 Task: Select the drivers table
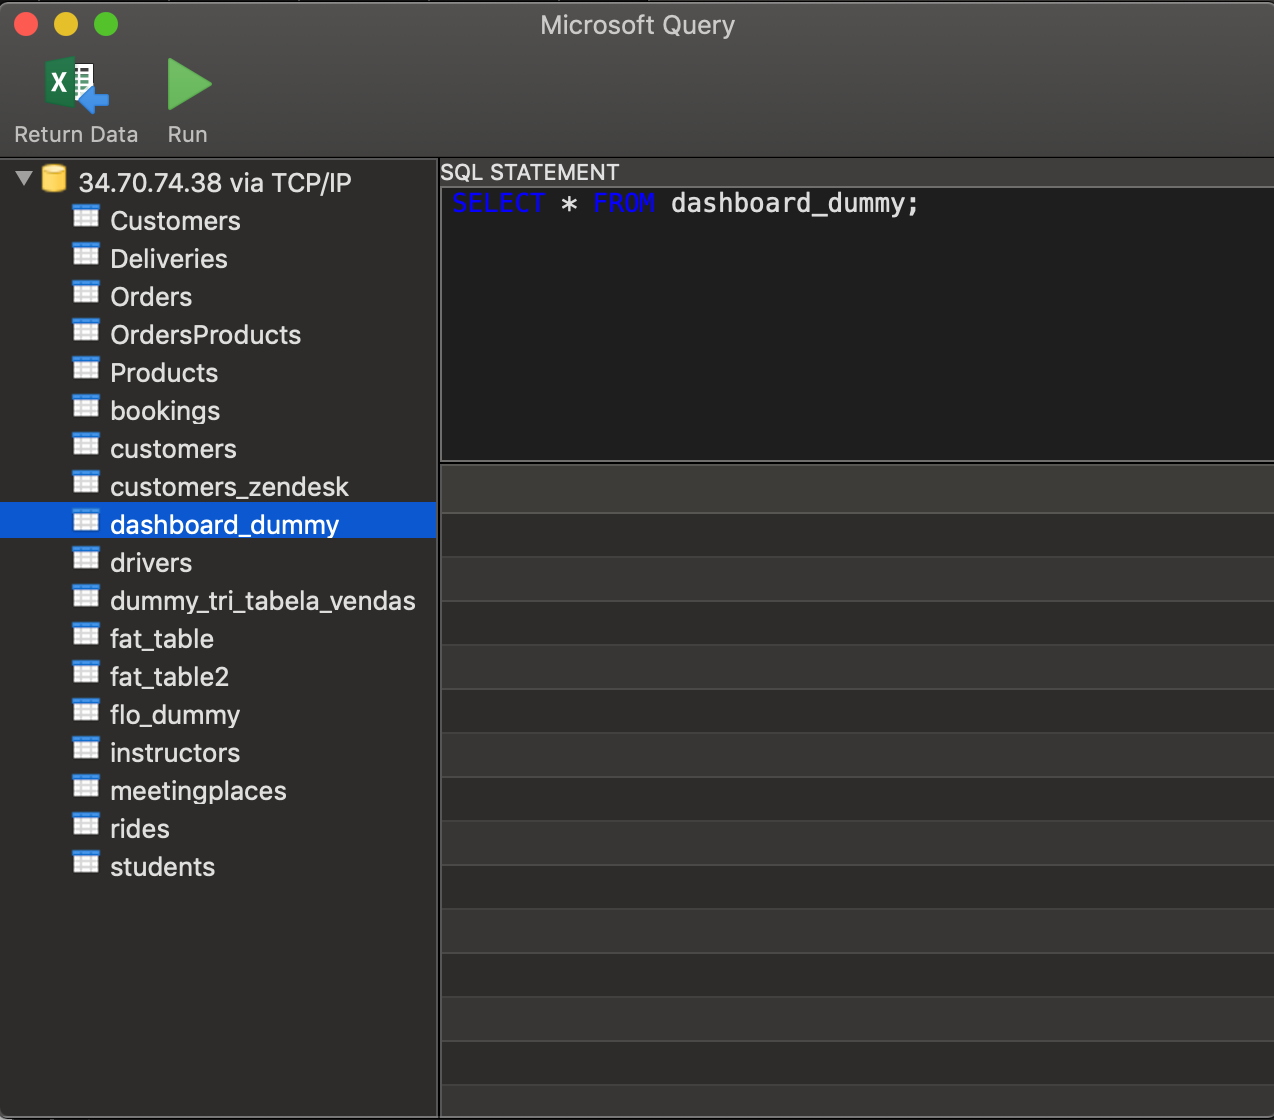pyautogui.click(x=151, y=562)
